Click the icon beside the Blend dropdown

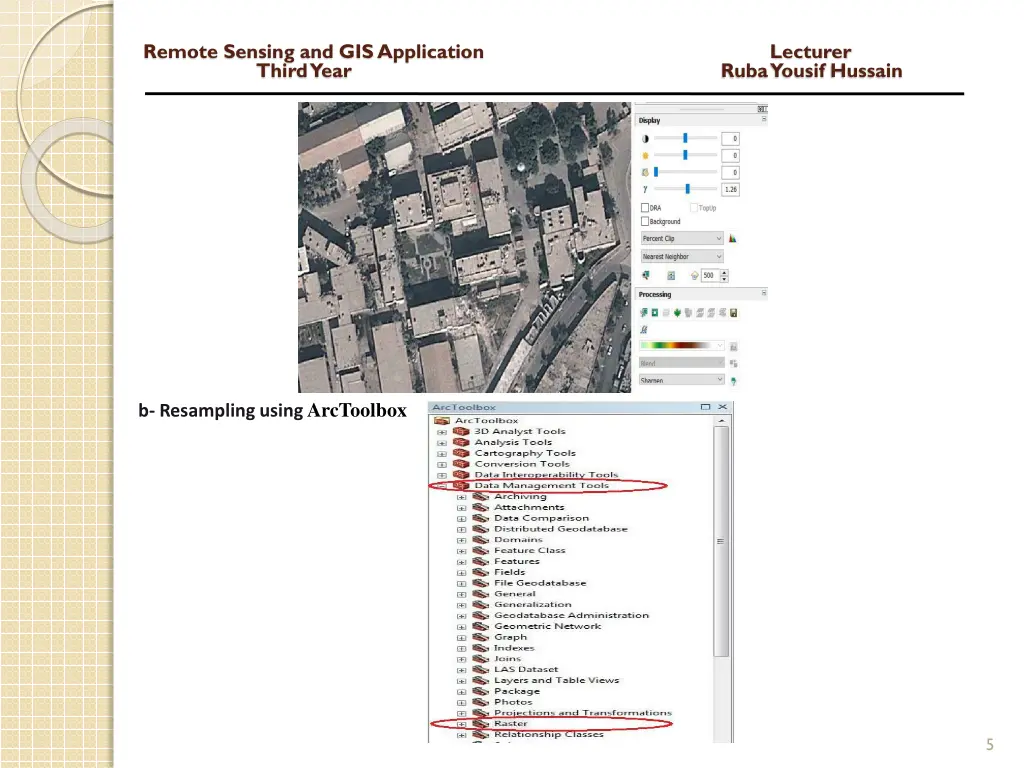[733, 364]
